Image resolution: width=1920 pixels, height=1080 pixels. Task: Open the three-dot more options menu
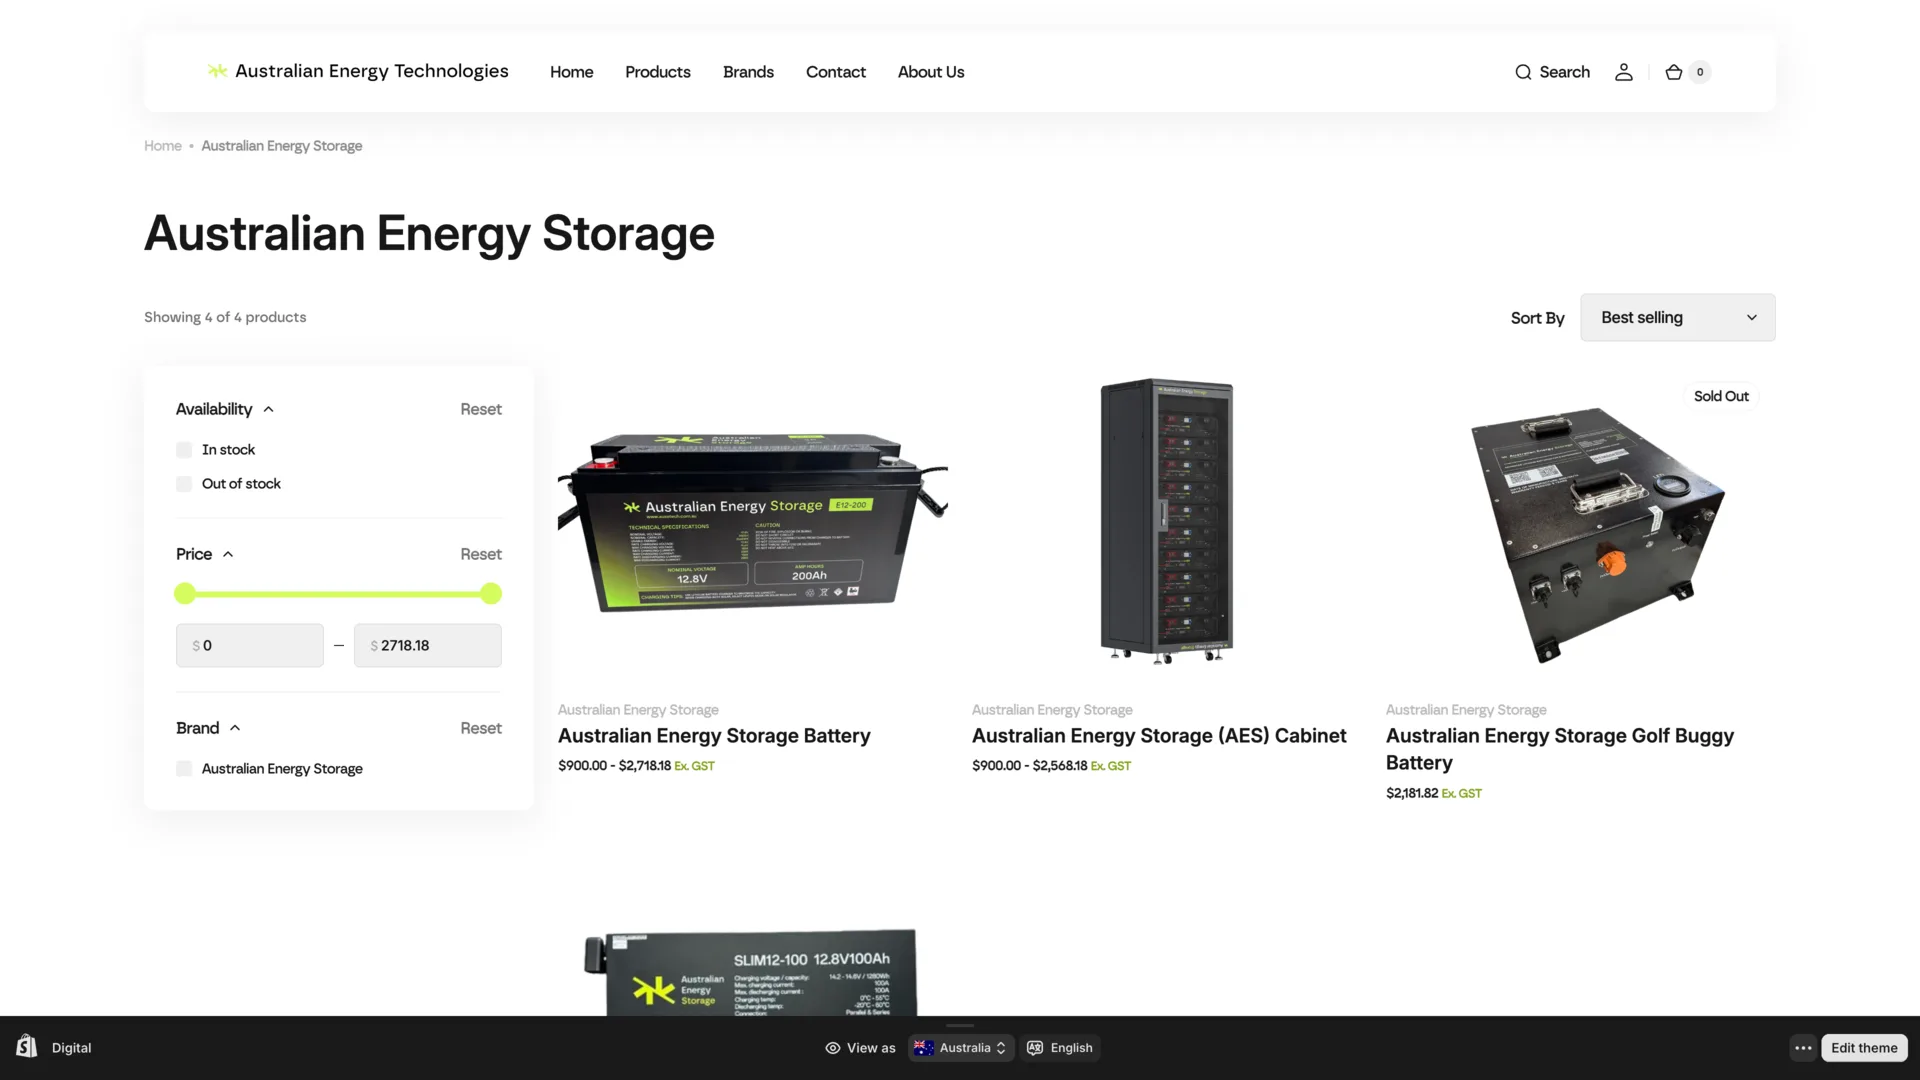pyautogui.click(x=1803, y=1048)
